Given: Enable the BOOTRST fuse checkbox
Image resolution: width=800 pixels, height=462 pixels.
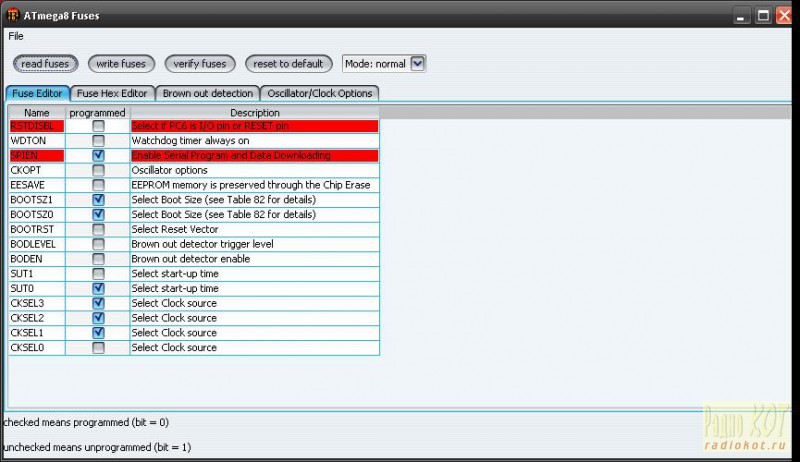Looking at the screenshot, I should click(x=98, y=229).
